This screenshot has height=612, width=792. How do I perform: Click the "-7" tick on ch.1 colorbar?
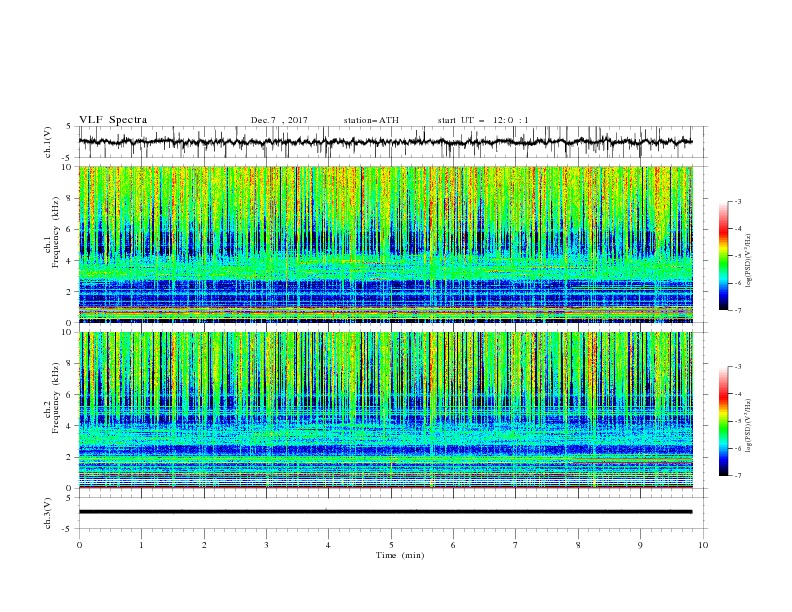point(738,311)
